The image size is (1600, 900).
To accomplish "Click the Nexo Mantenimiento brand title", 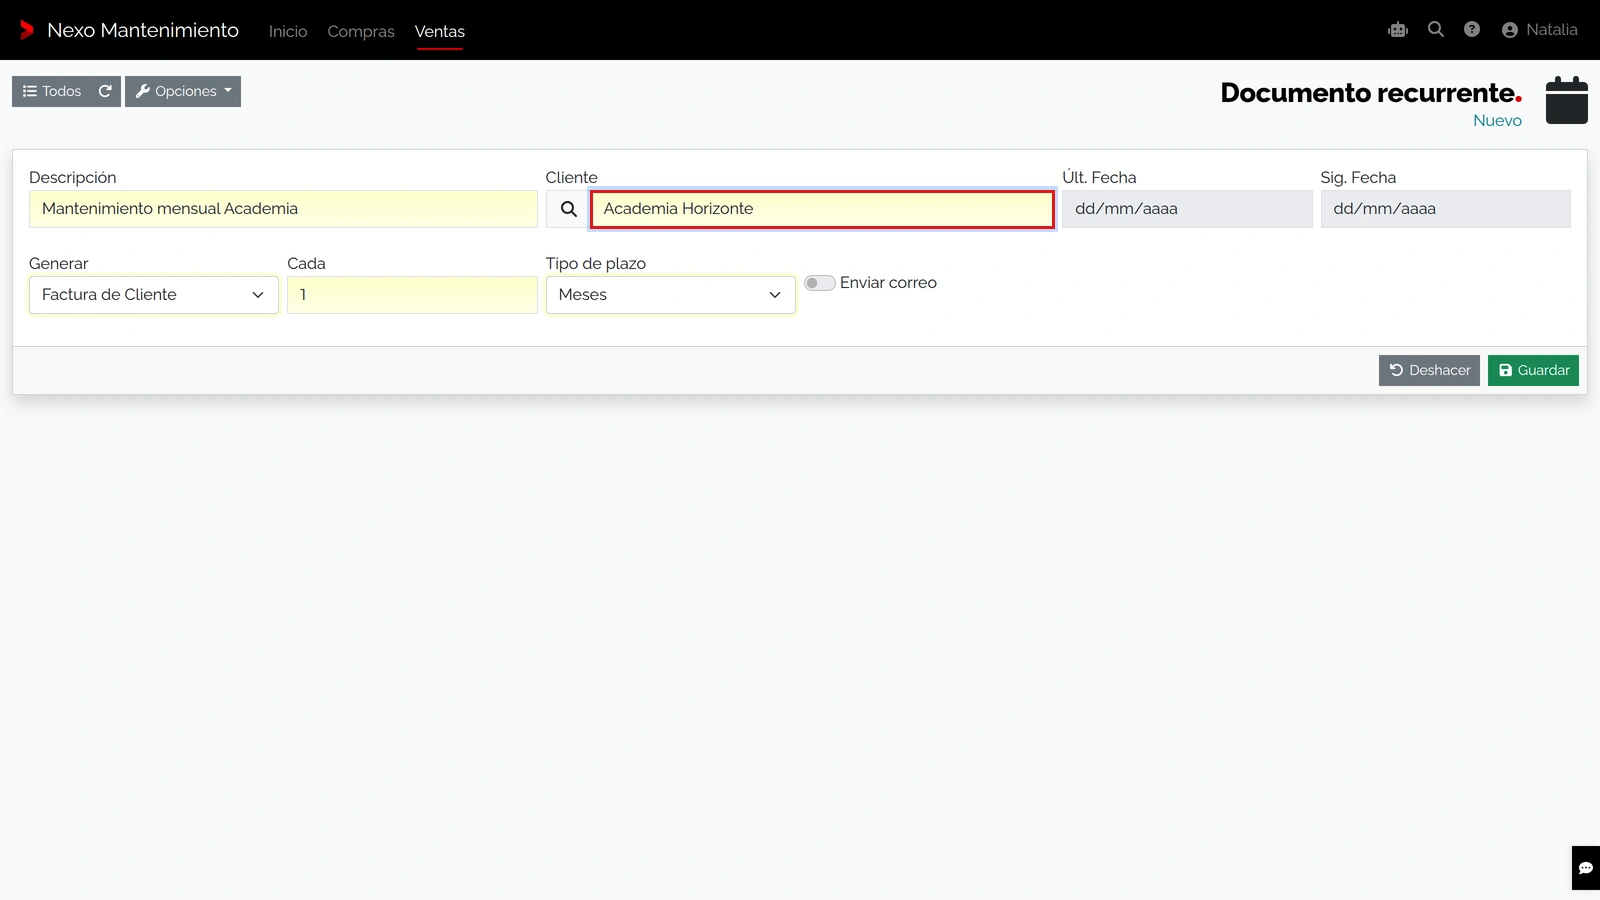I will 143,30.
